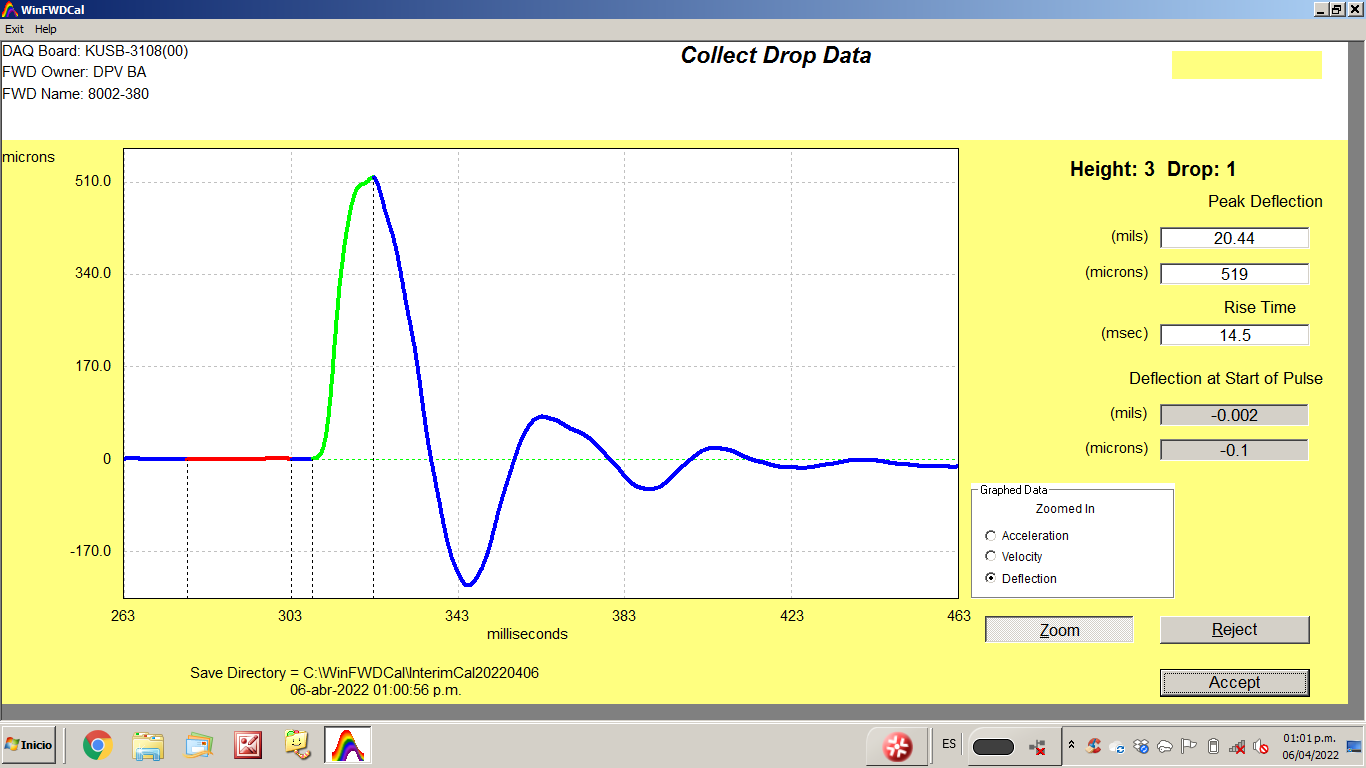Click the WinFWDCal rainbow icon in taskbar
Image resolution: width=1366 pixels, height=768 pixels.
(347, 745)
